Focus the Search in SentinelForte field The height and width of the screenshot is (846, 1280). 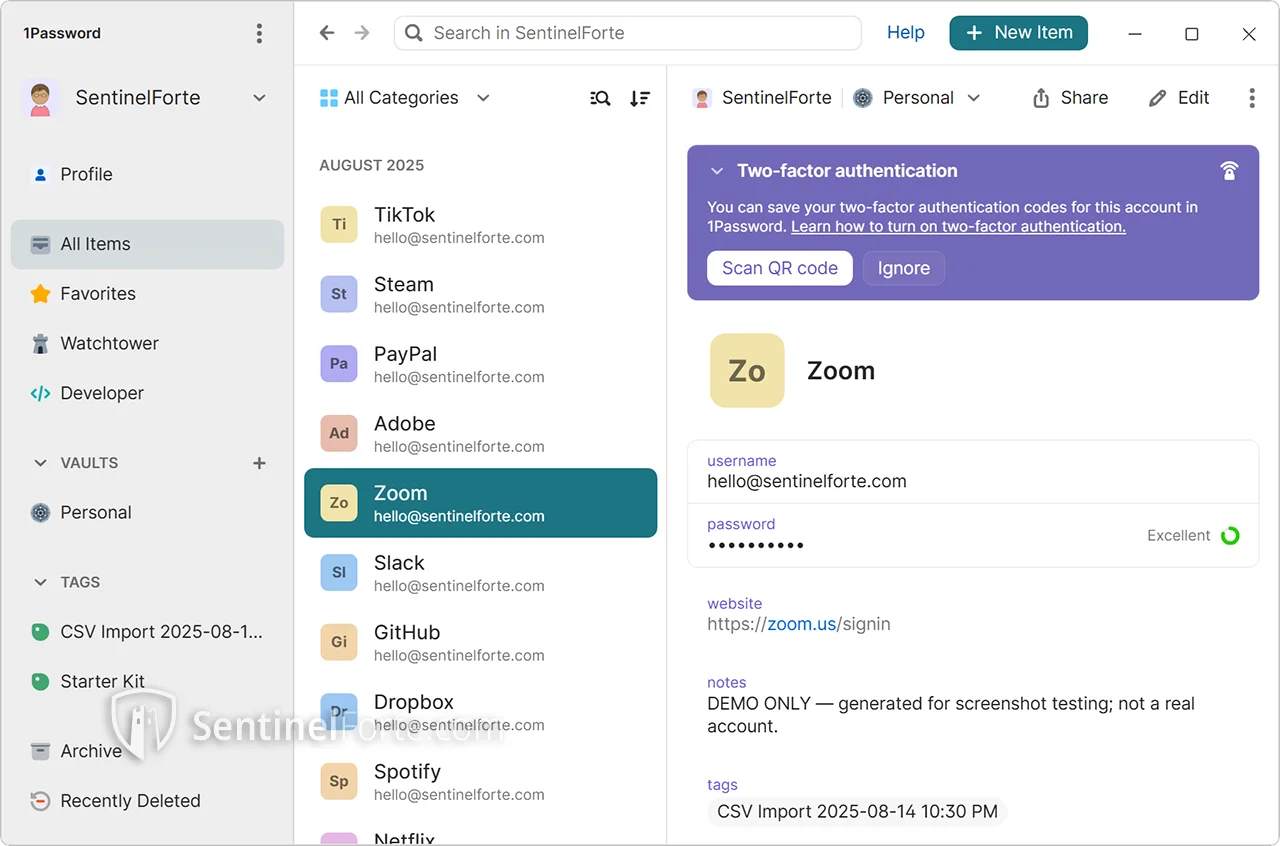(x=628, y=33)
